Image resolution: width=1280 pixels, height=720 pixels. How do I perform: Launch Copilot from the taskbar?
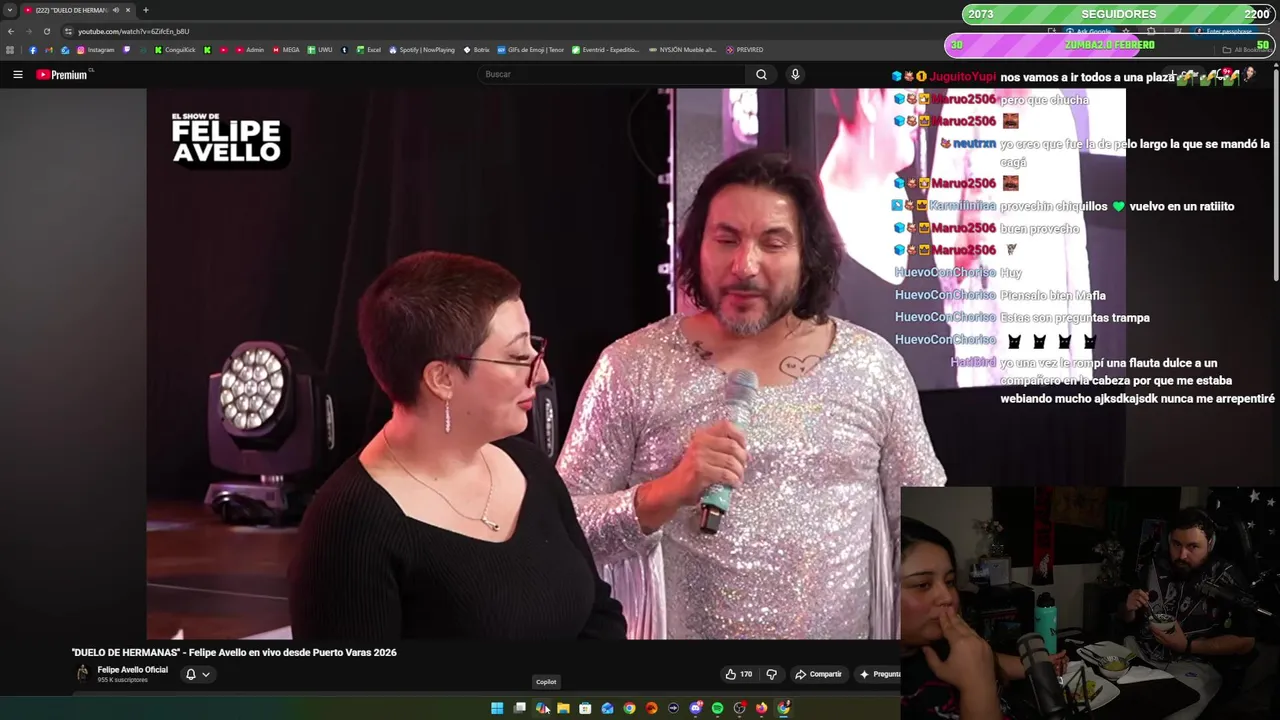(x=541, y=708)
